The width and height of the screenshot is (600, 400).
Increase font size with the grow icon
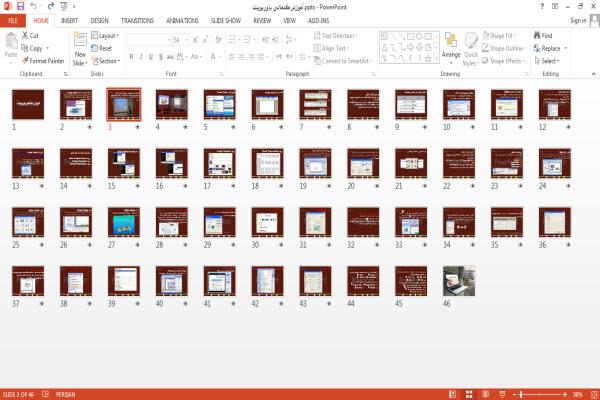tap(196, 40)
